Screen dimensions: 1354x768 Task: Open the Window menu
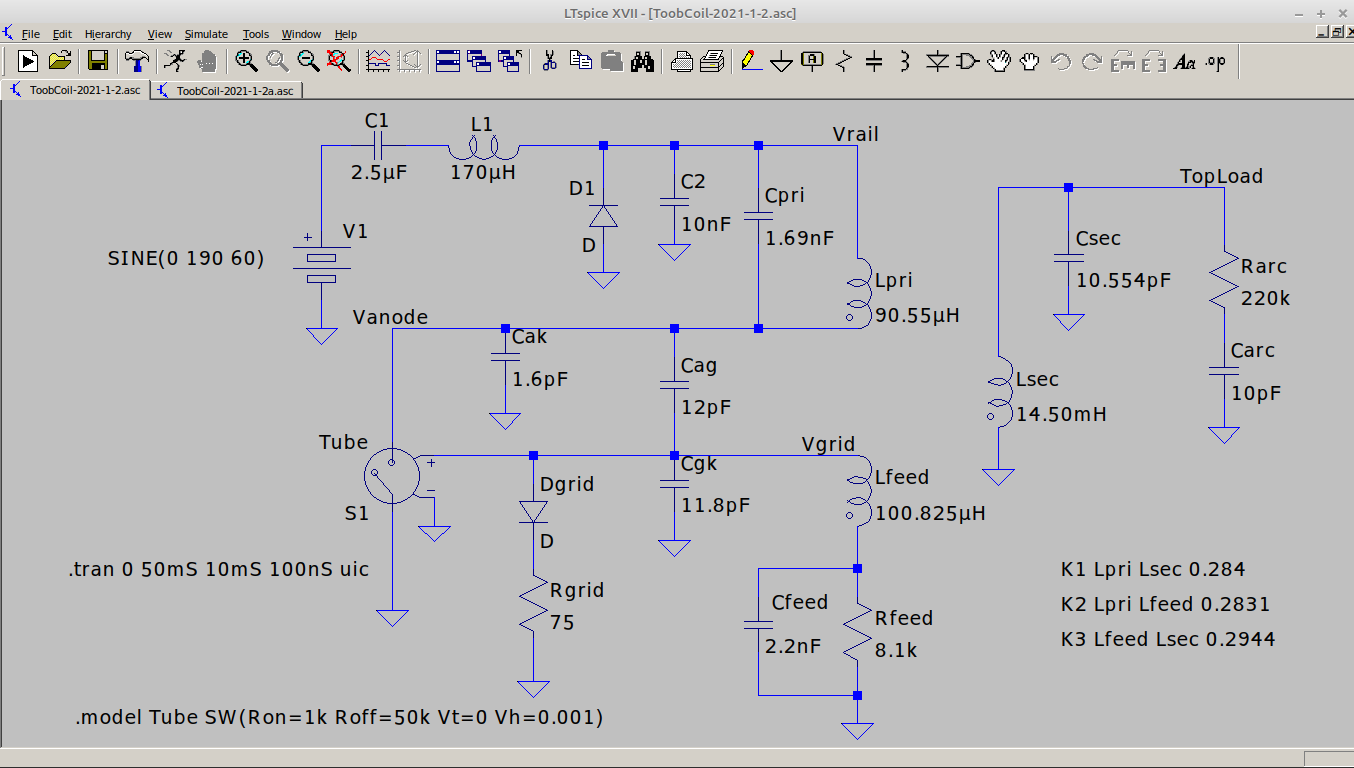(x=301, y=34)
